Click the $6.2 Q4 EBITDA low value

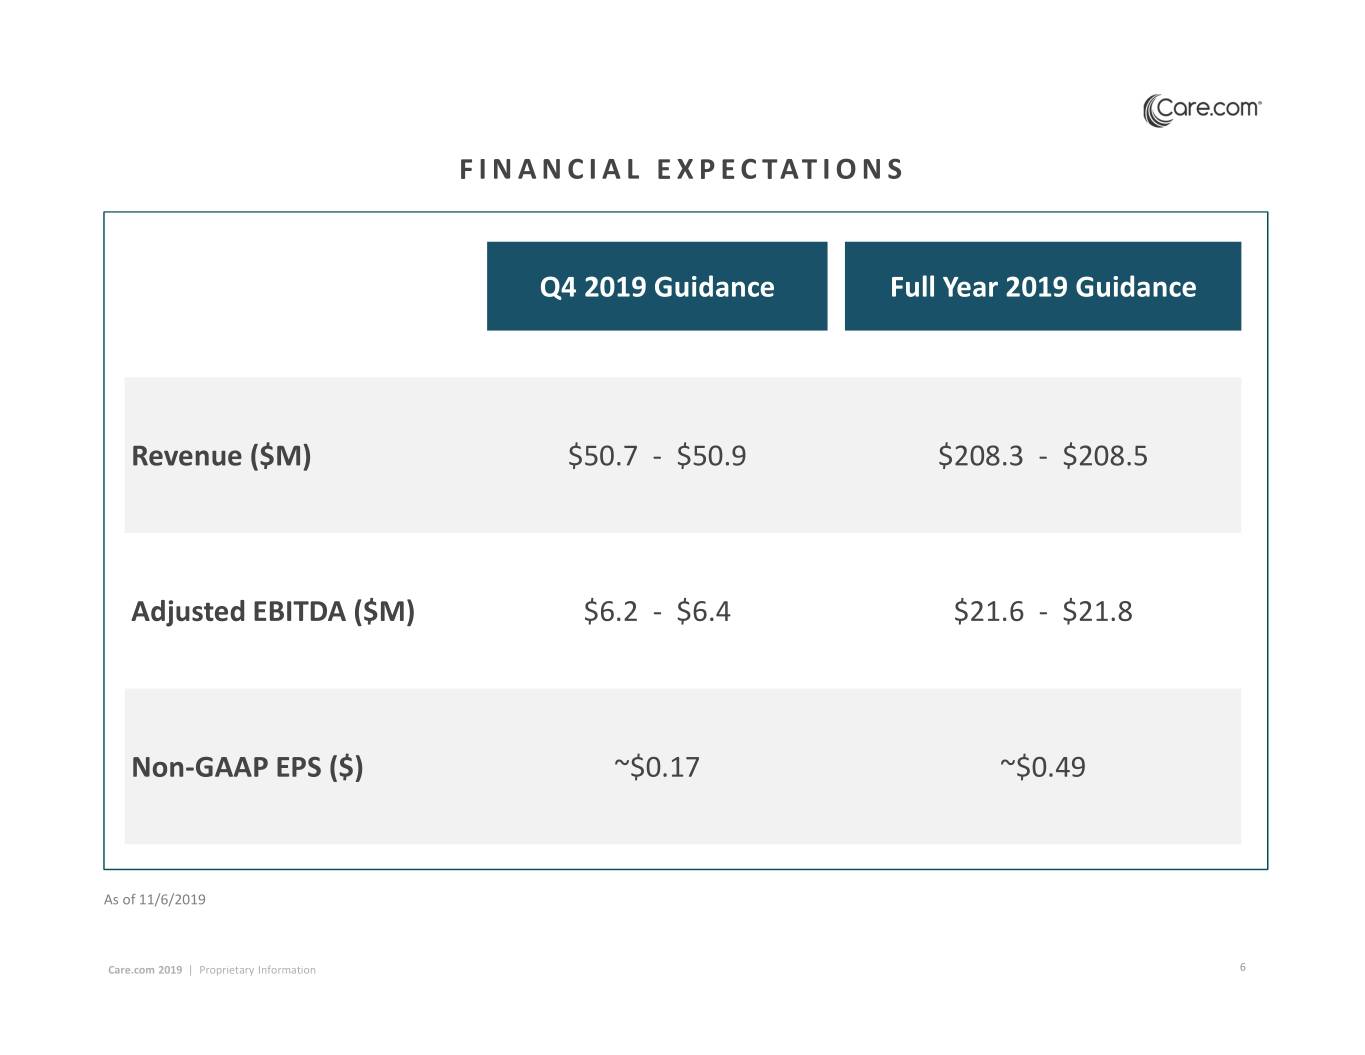pos(610,611)
